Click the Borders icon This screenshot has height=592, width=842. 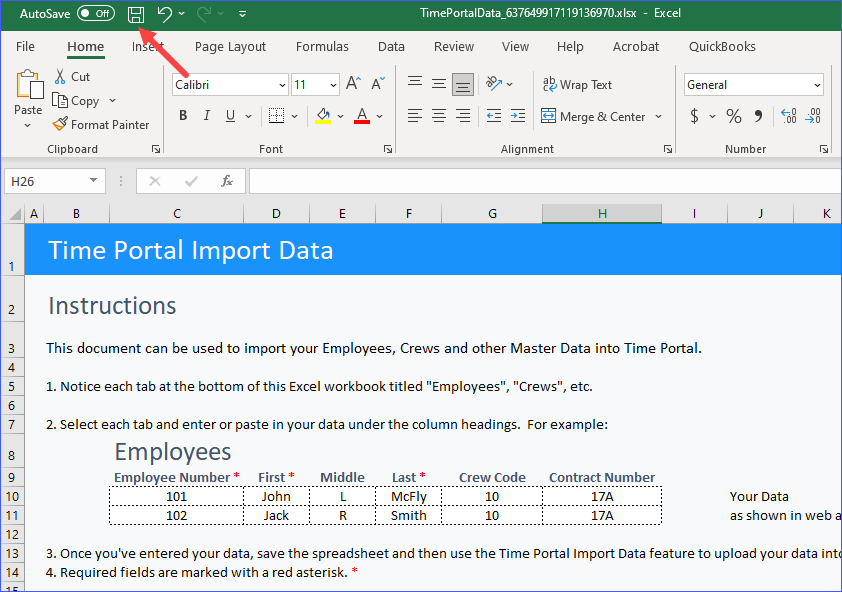pyautogui.click(x=277, y=115)
